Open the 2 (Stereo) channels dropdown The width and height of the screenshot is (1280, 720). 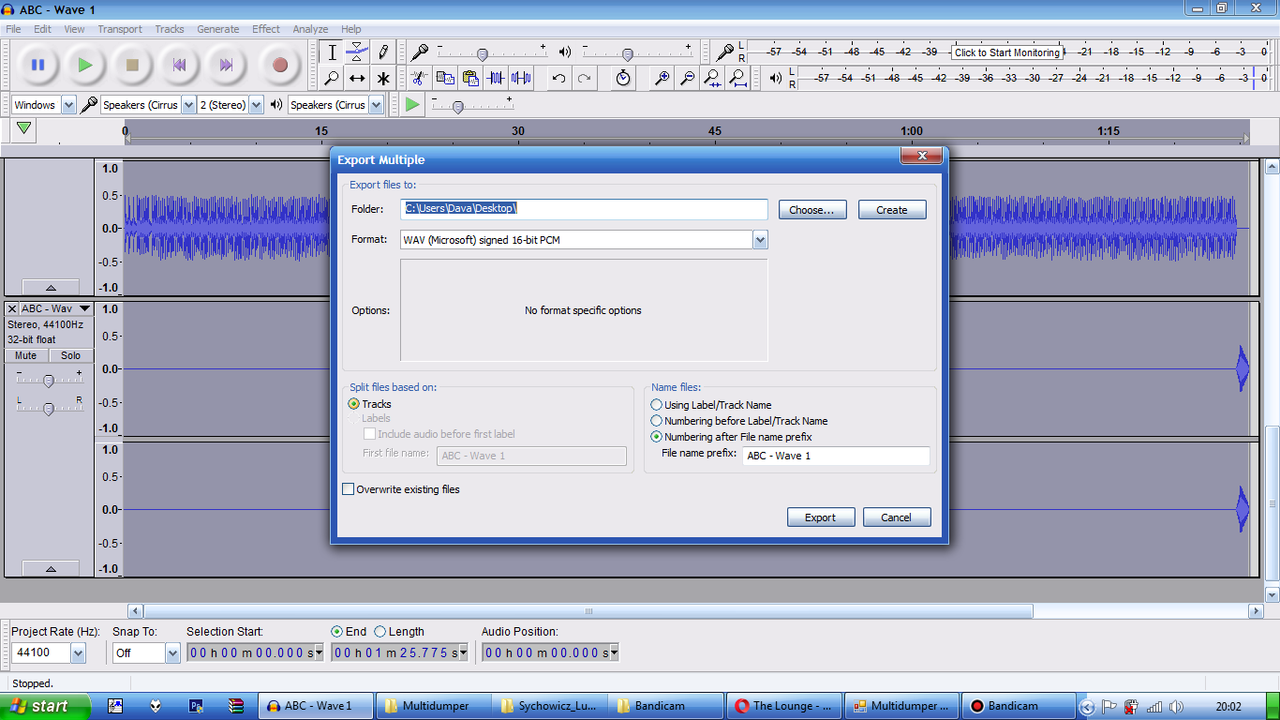tap(256, 105)
